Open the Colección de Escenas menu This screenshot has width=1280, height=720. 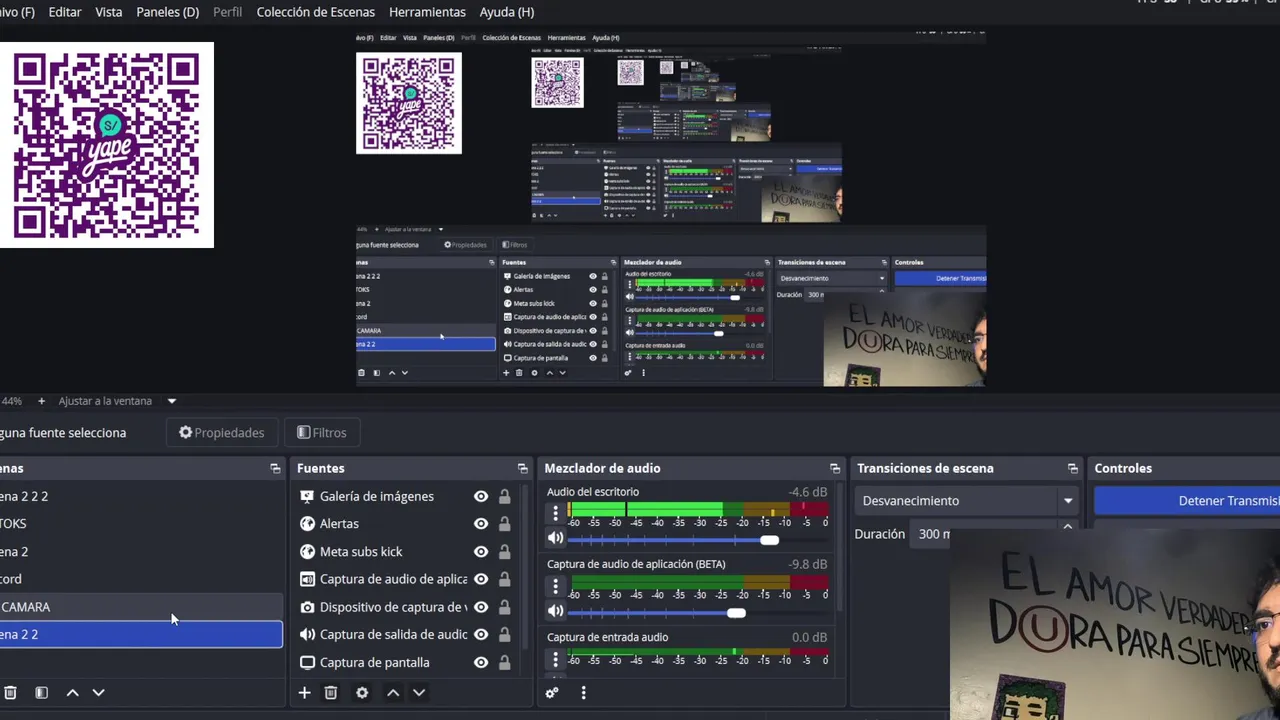tap(315, 12)
